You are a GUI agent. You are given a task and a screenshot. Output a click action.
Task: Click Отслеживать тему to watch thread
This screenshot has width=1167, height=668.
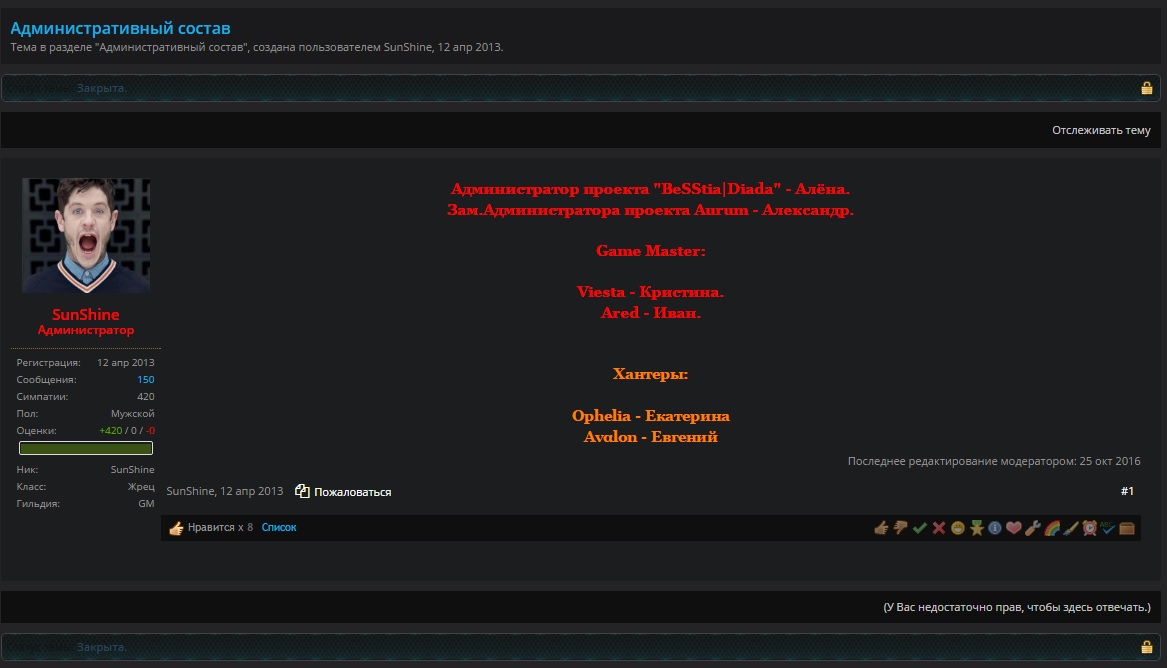coord(1100,130)
